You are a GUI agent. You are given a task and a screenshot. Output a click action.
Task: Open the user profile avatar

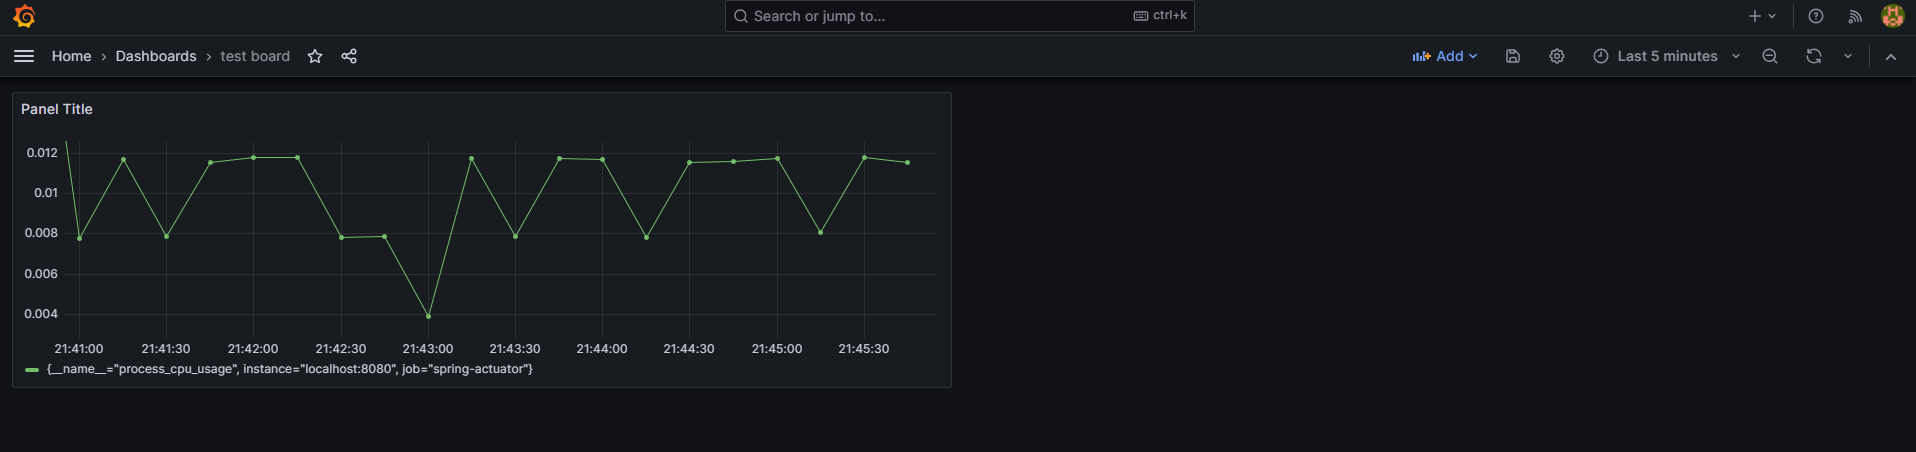(x=1892, y=16)
